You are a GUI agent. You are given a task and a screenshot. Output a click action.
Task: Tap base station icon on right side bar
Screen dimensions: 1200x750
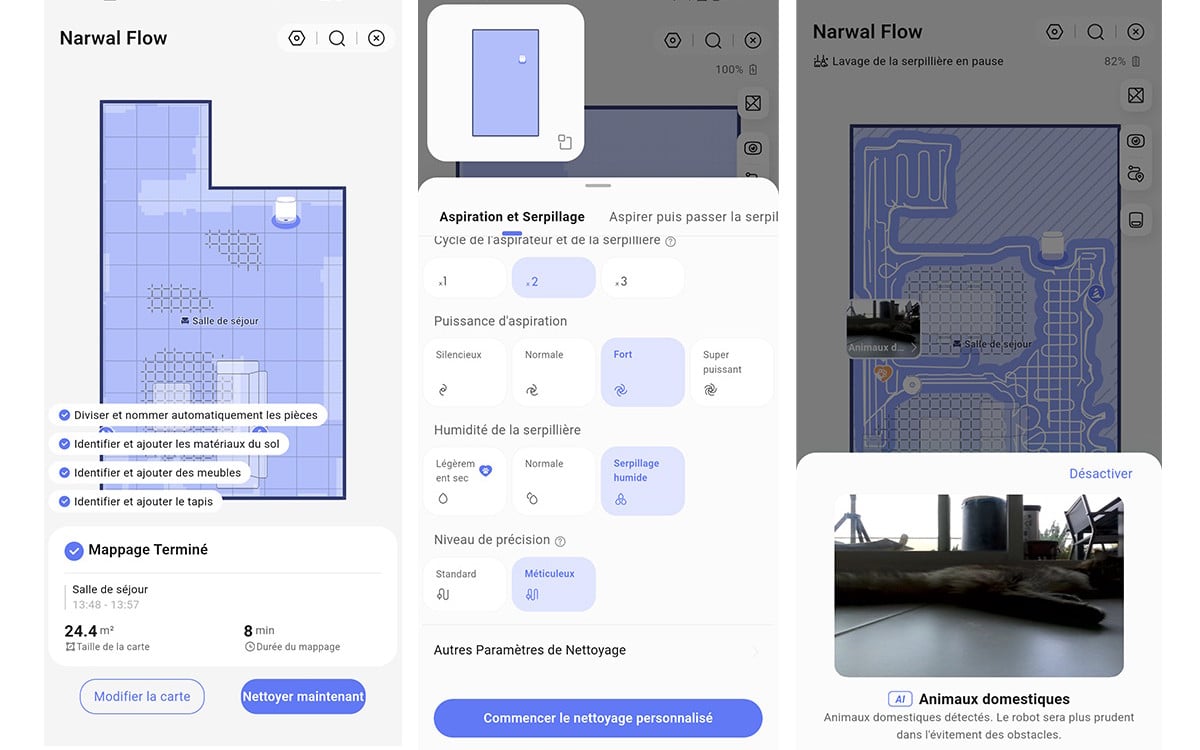pos(1136,220)
